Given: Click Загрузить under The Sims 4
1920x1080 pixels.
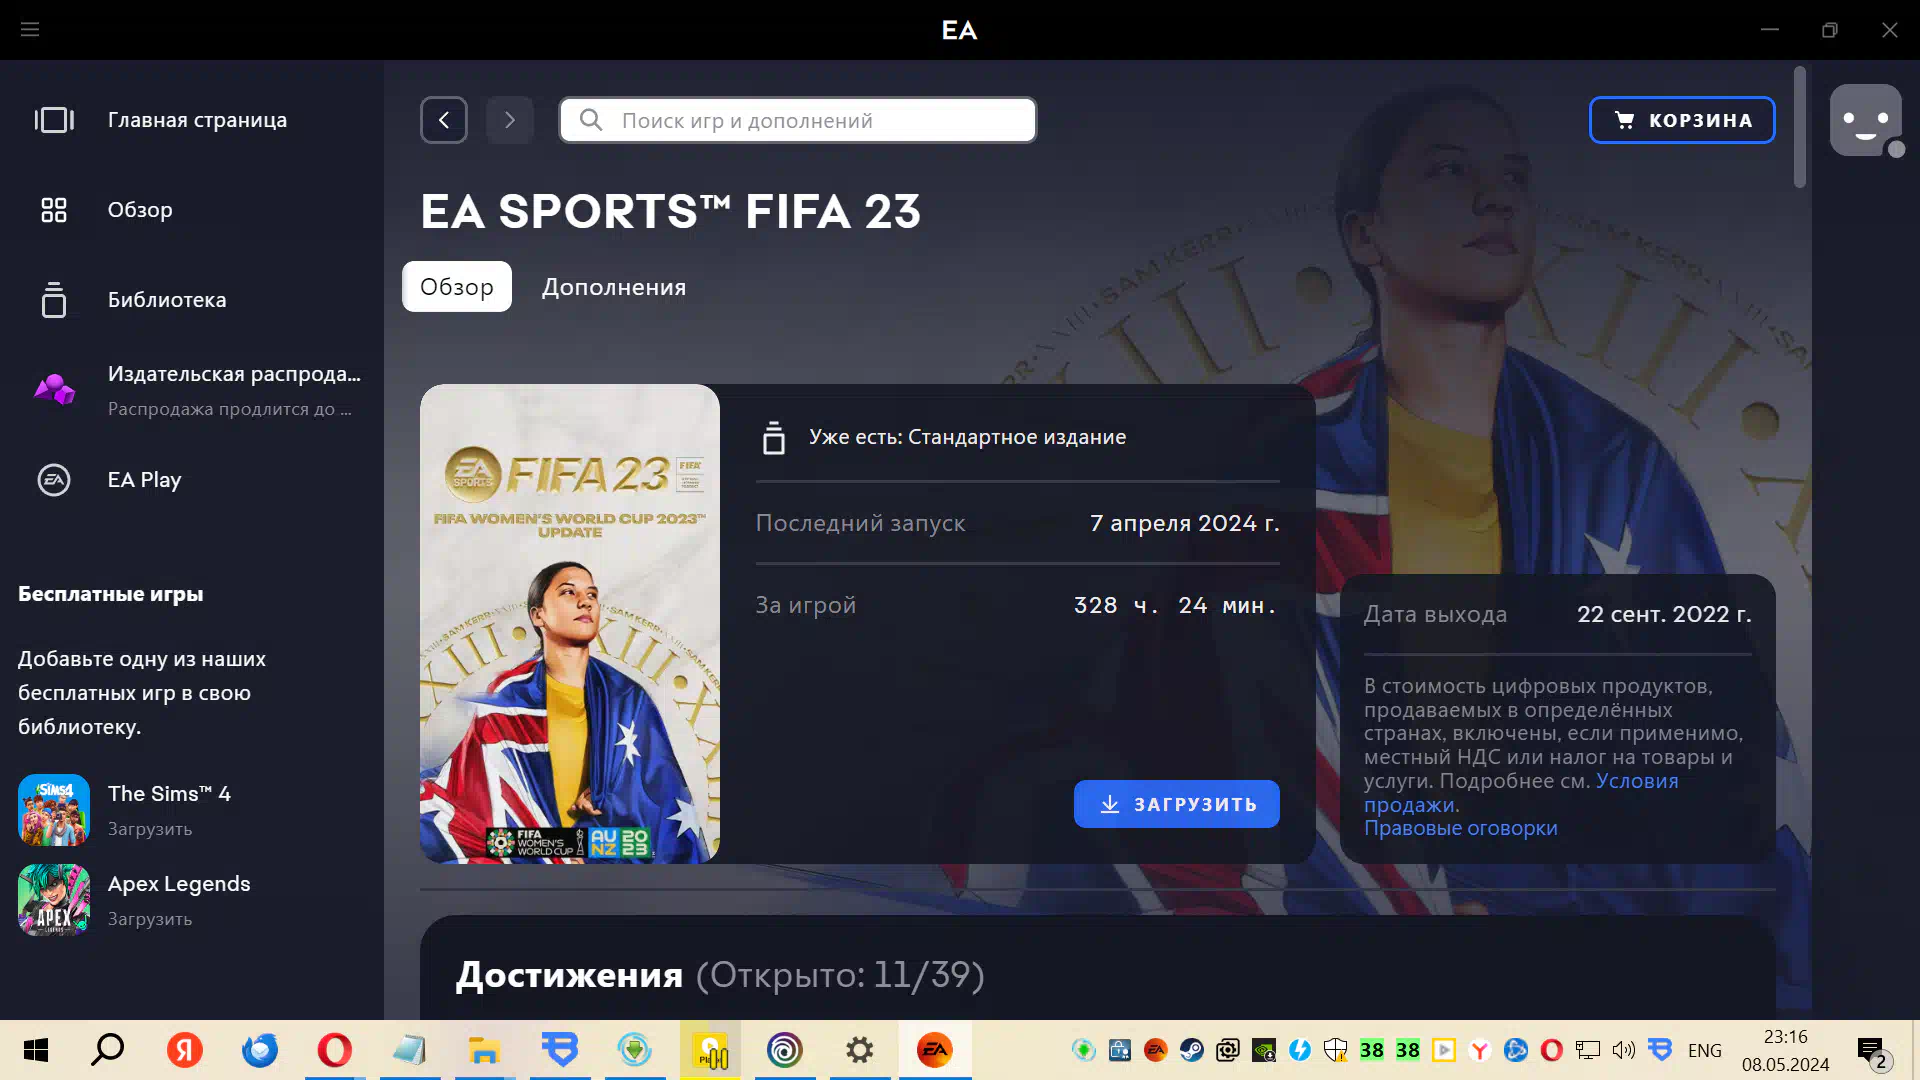Looking at the screenshot, I should [x=150, y=829].
